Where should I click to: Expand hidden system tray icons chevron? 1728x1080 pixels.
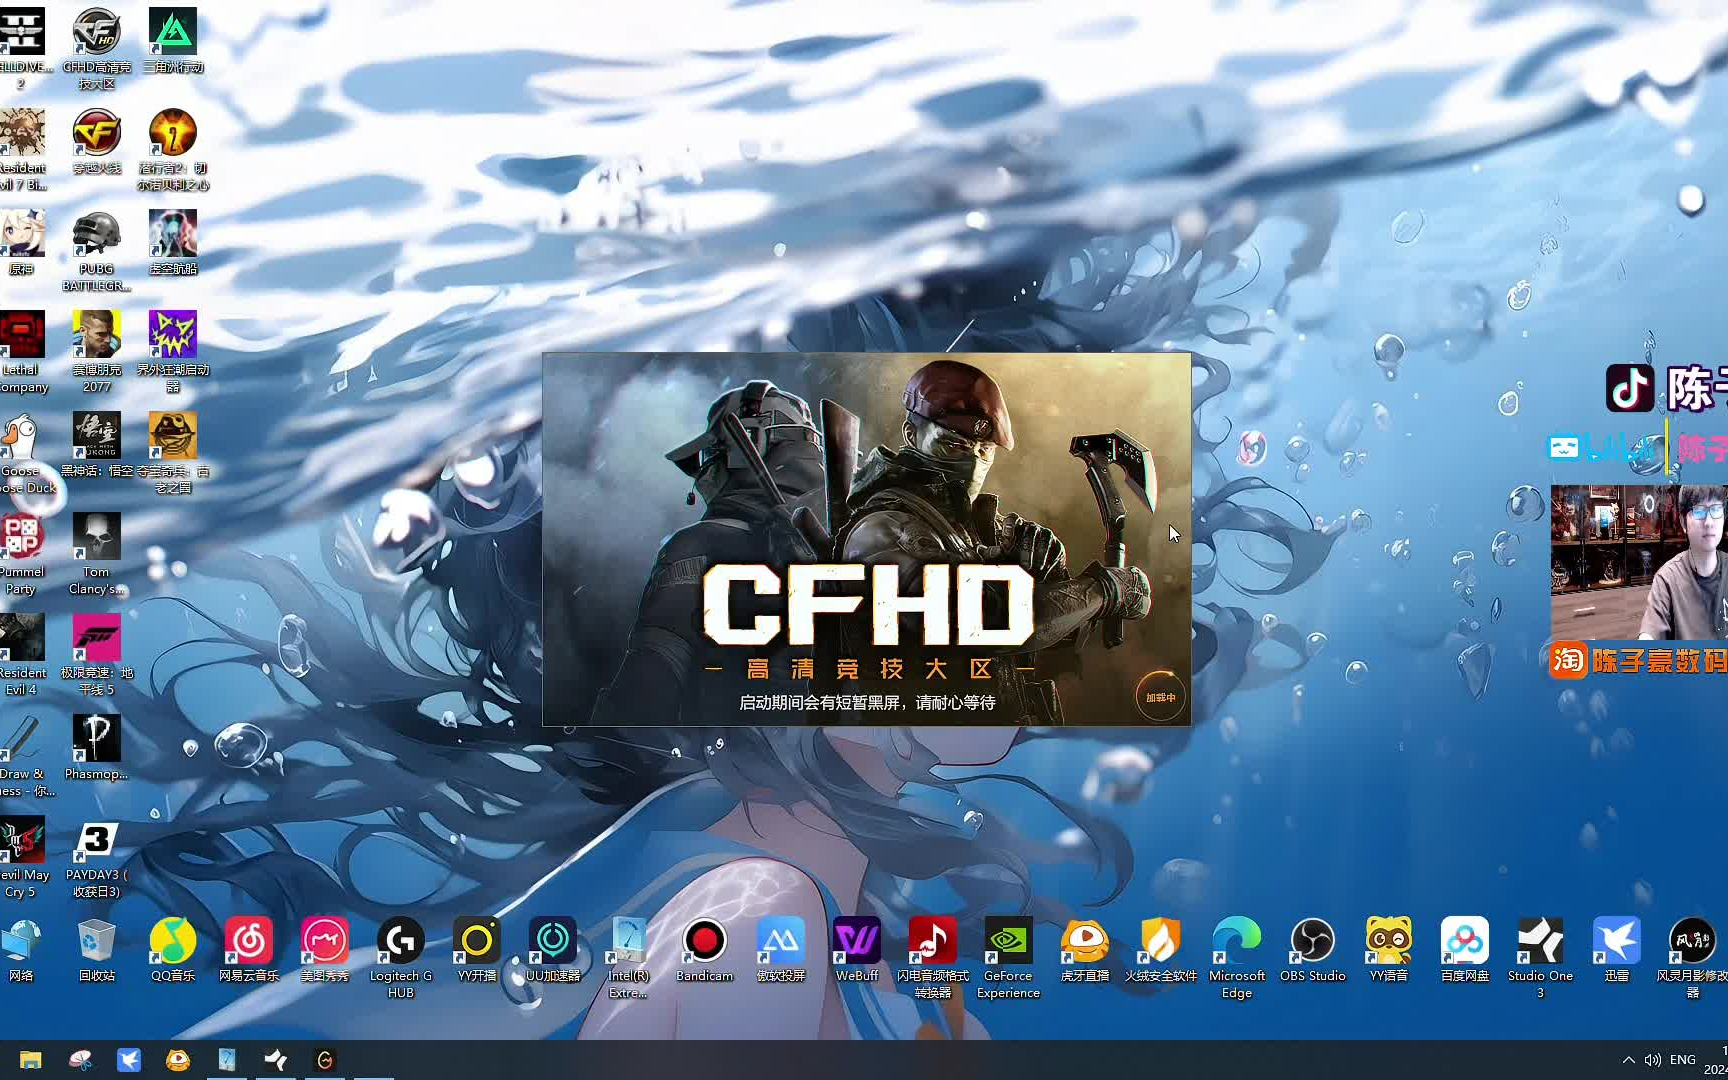pyautogui.click(x=1628, y=1060)
